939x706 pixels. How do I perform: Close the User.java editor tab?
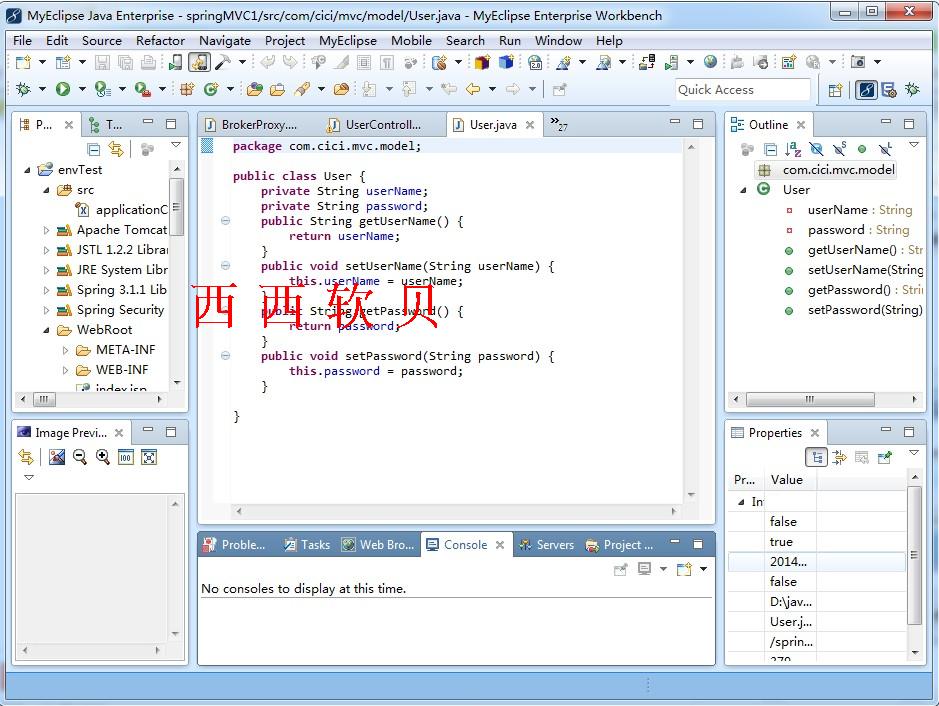(530, 125)
